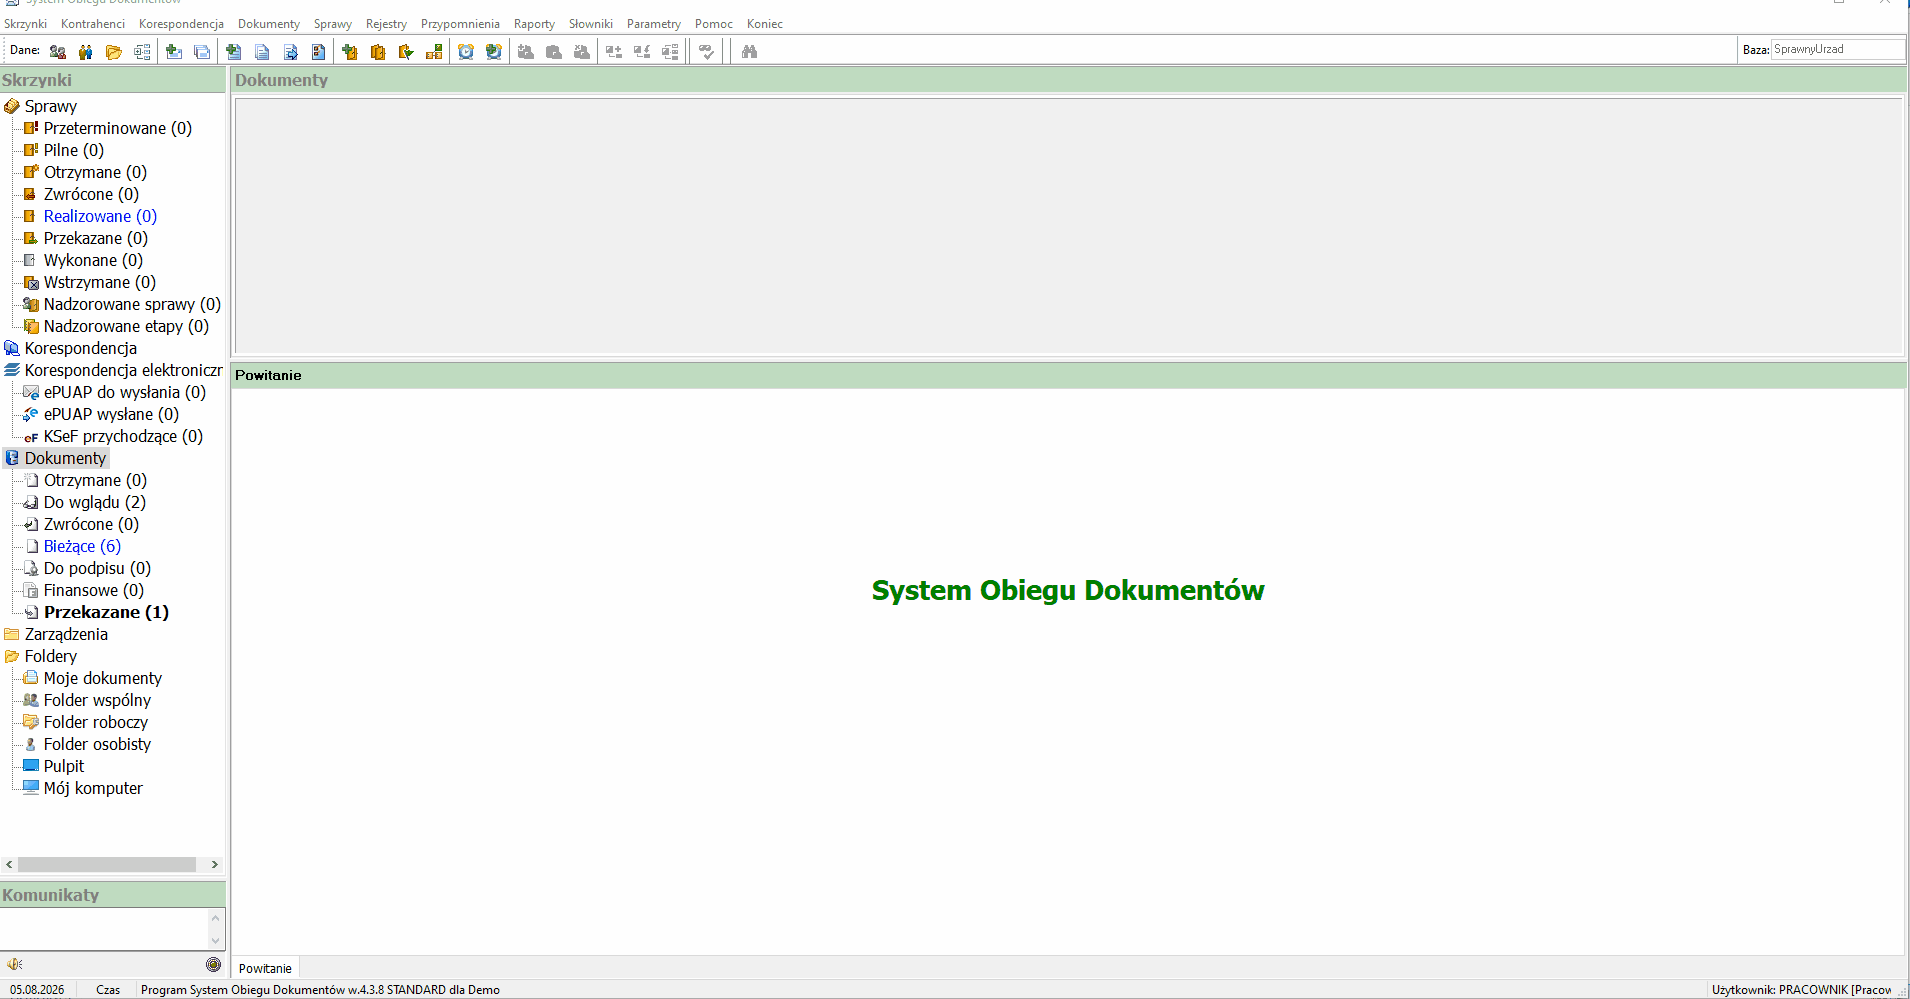This screenshot has height=999, width=1910.
Task: Open the Dokumenty menu in menu bar
Action: pyautogui.click(x=268, y=24)
